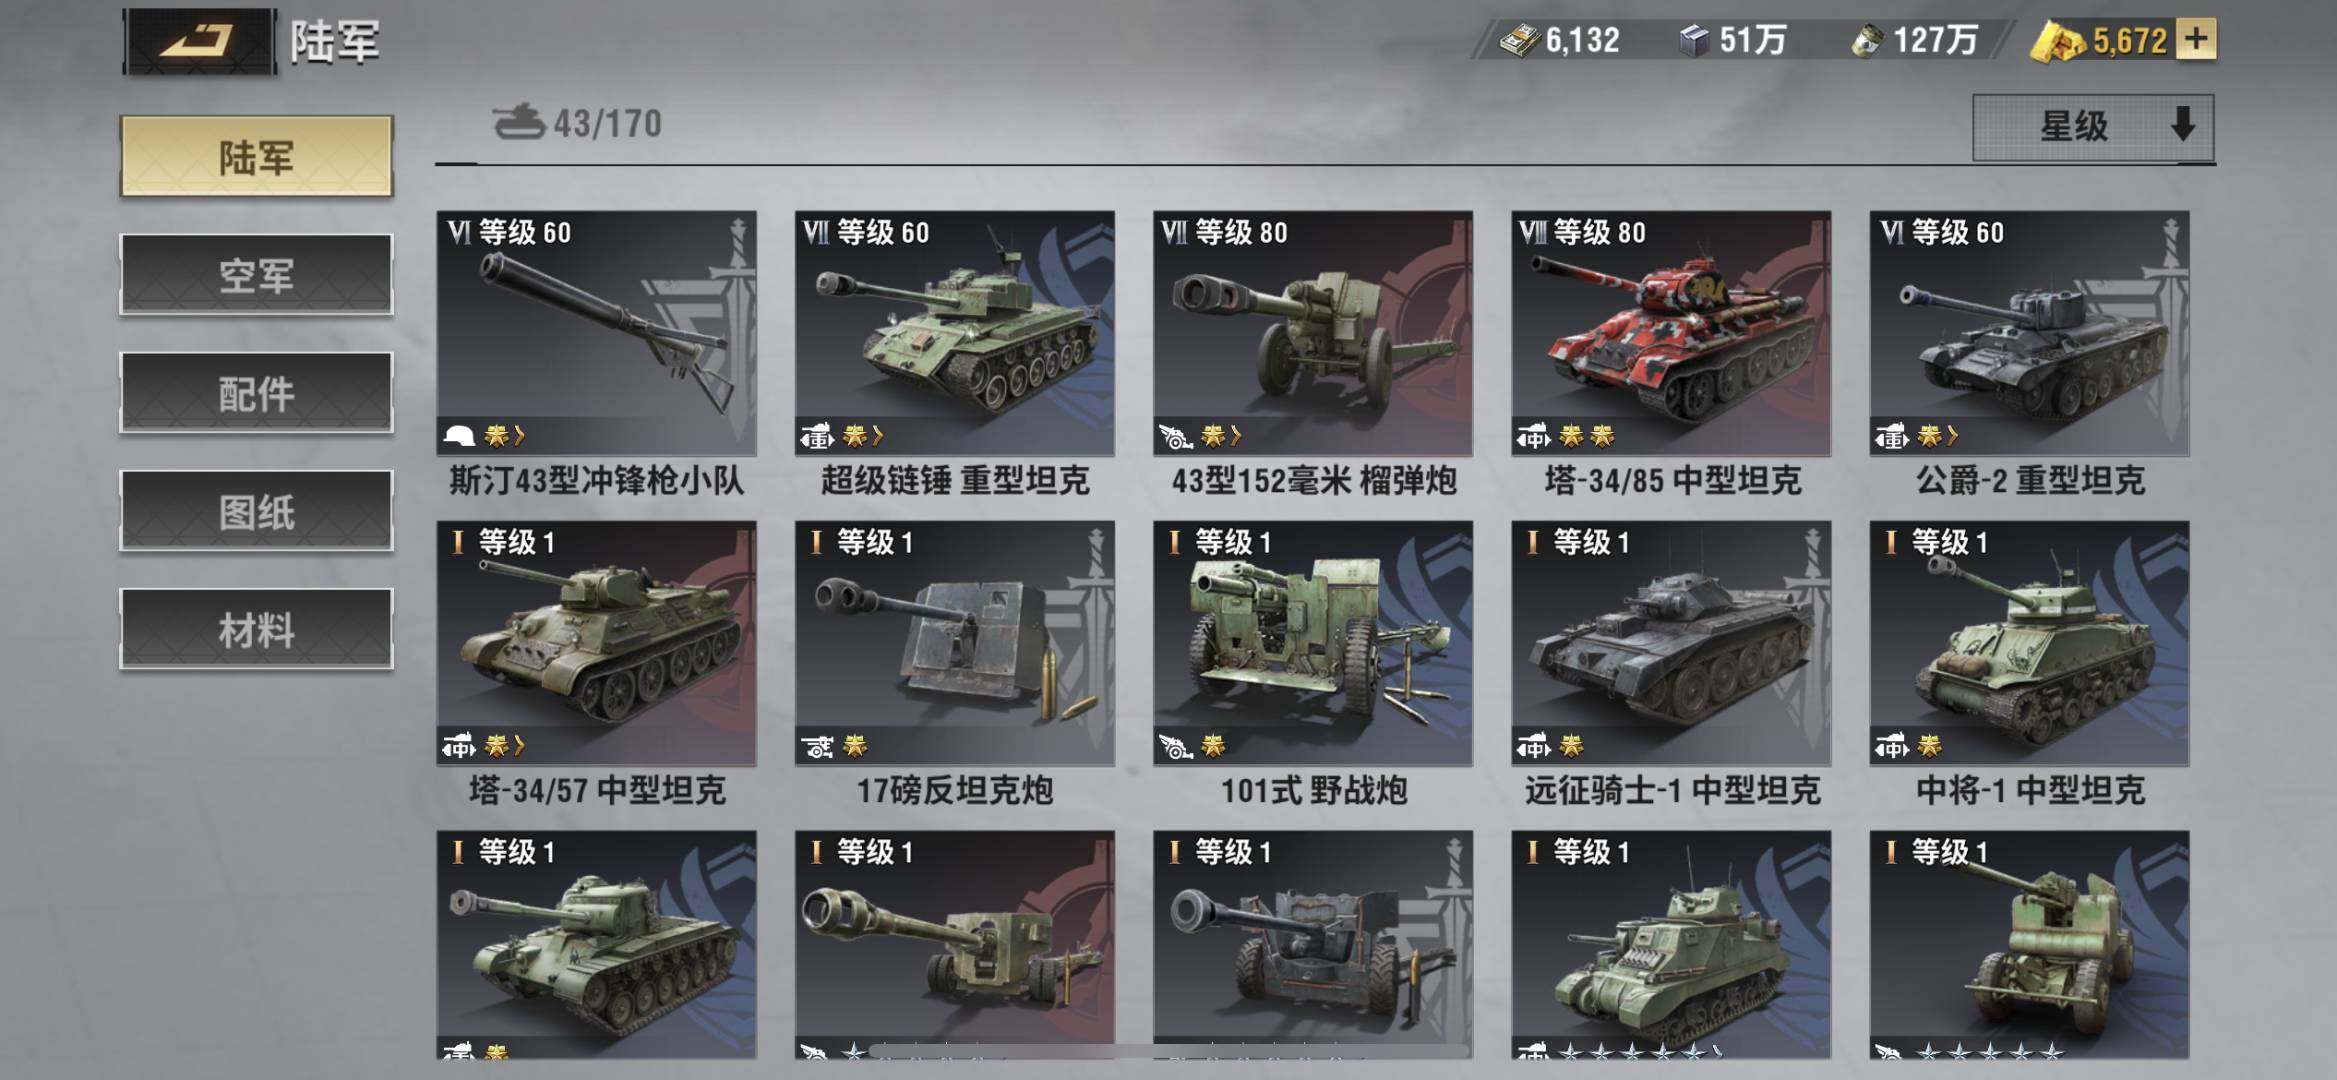Click the steel resource icon showing 51万
The image size is (2337, 1080).
1694,41
